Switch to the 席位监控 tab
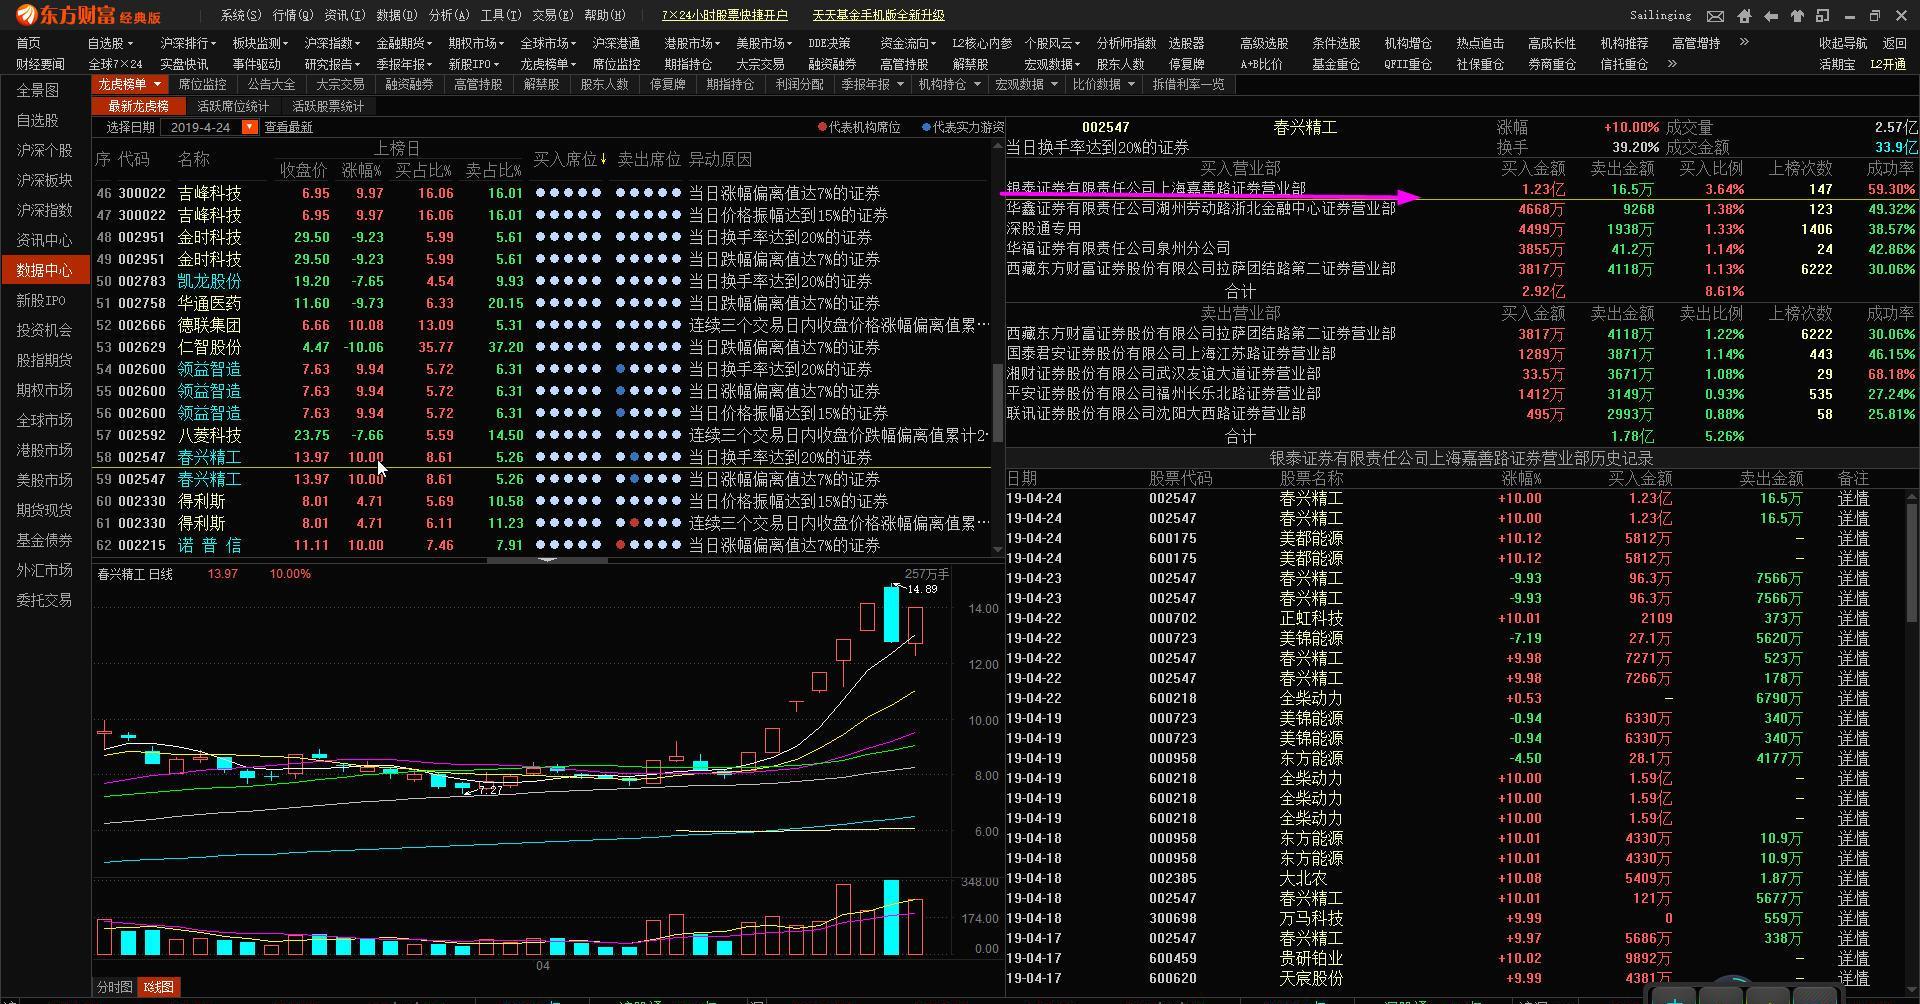This screenshot has height=1004, width=1920. pyautogui.click(x=203, y=84)
